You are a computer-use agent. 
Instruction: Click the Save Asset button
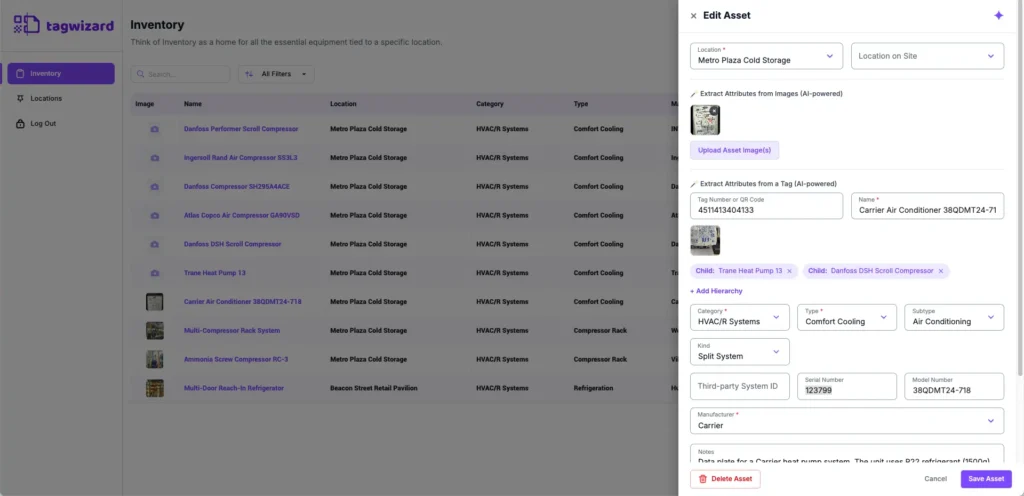click(x=986, y=479)
